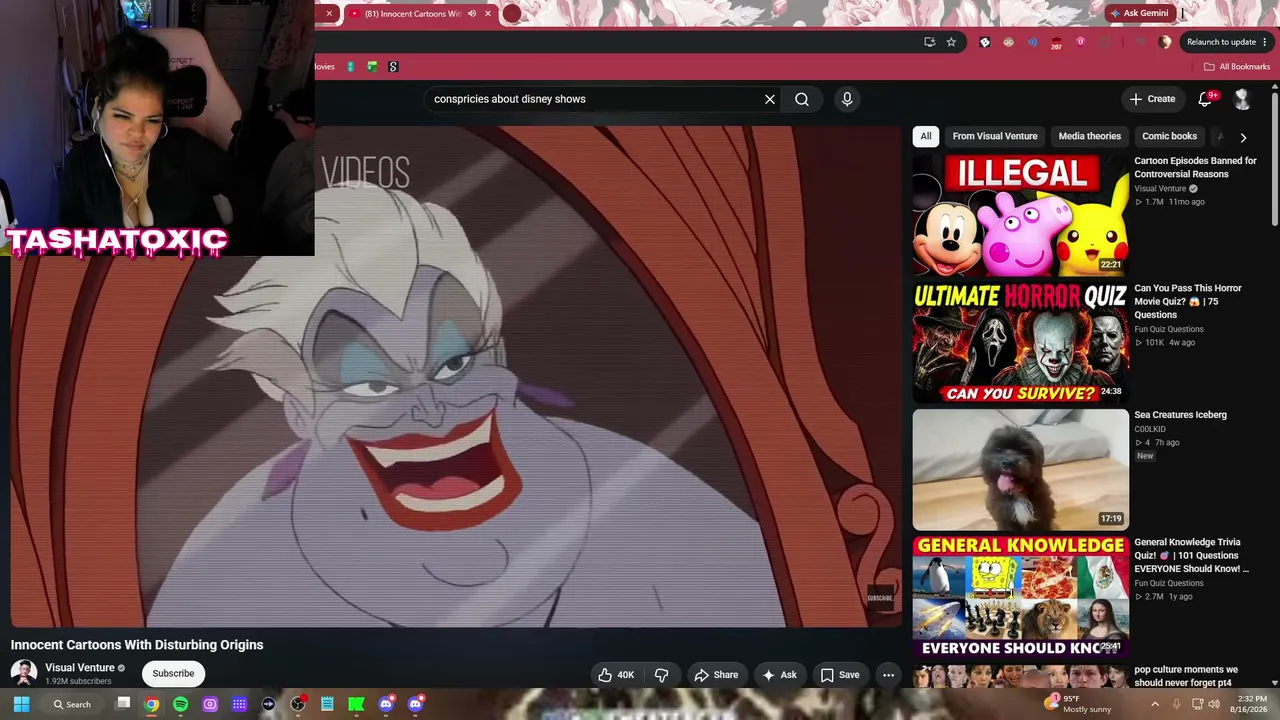Open the YouTube account avatar menu
The image size is (1280, 720).
(1242, 99)
